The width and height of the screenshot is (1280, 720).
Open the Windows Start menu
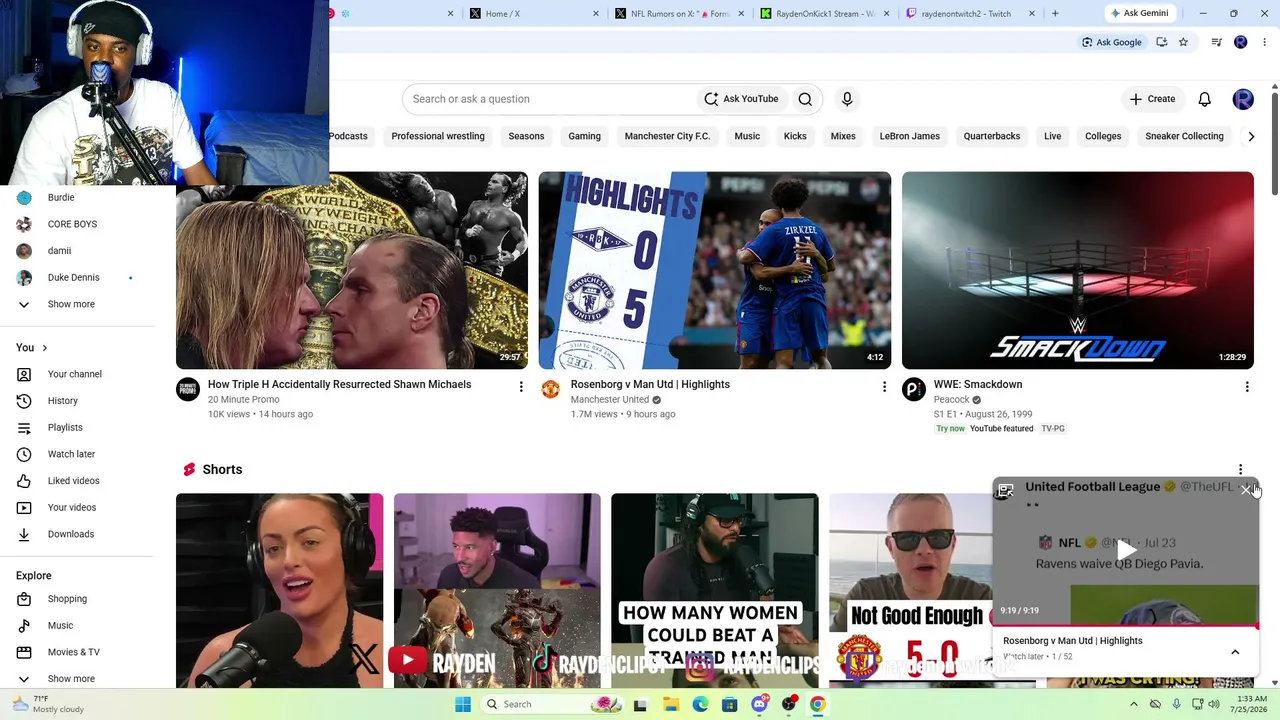(463, 704)
